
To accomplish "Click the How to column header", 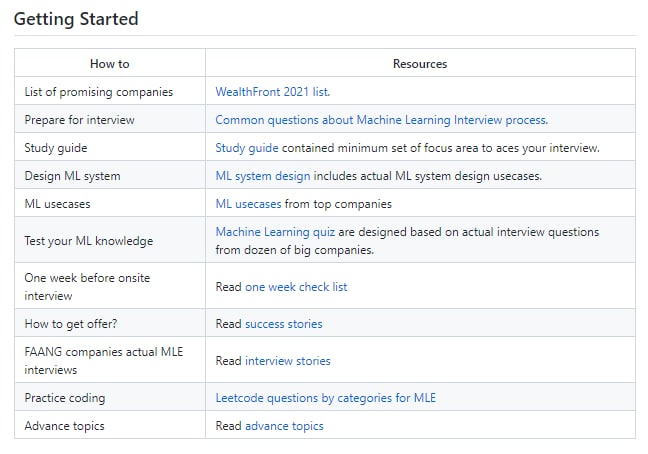I will tap(109, 63).
